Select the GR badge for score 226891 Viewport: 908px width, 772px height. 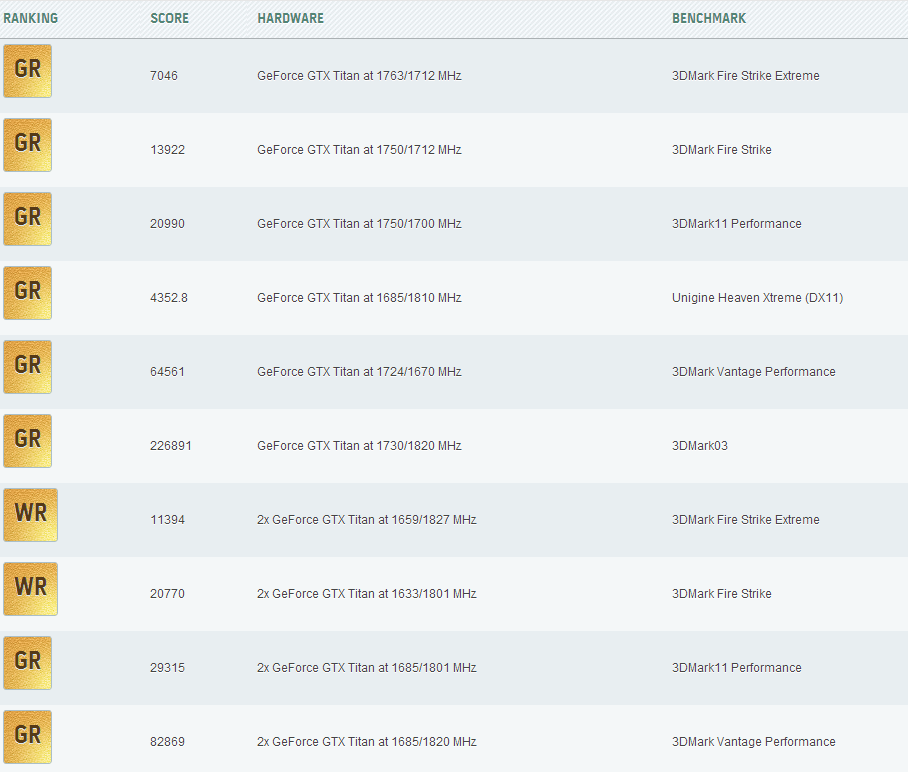27,441
